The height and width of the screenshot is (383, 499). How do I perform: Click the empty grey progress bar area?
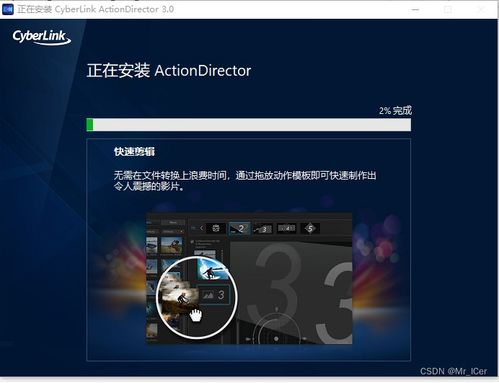(252, 125)
